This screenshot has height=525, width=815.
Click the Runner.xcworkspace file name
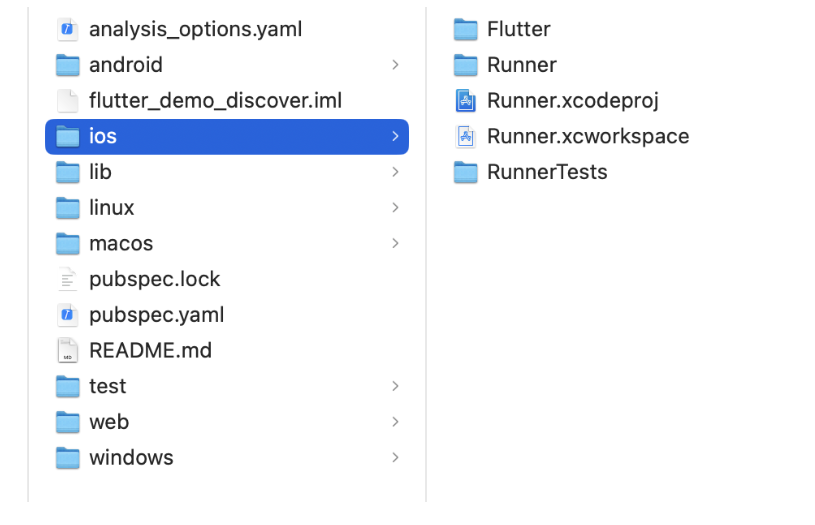click(x=587, y=136)
